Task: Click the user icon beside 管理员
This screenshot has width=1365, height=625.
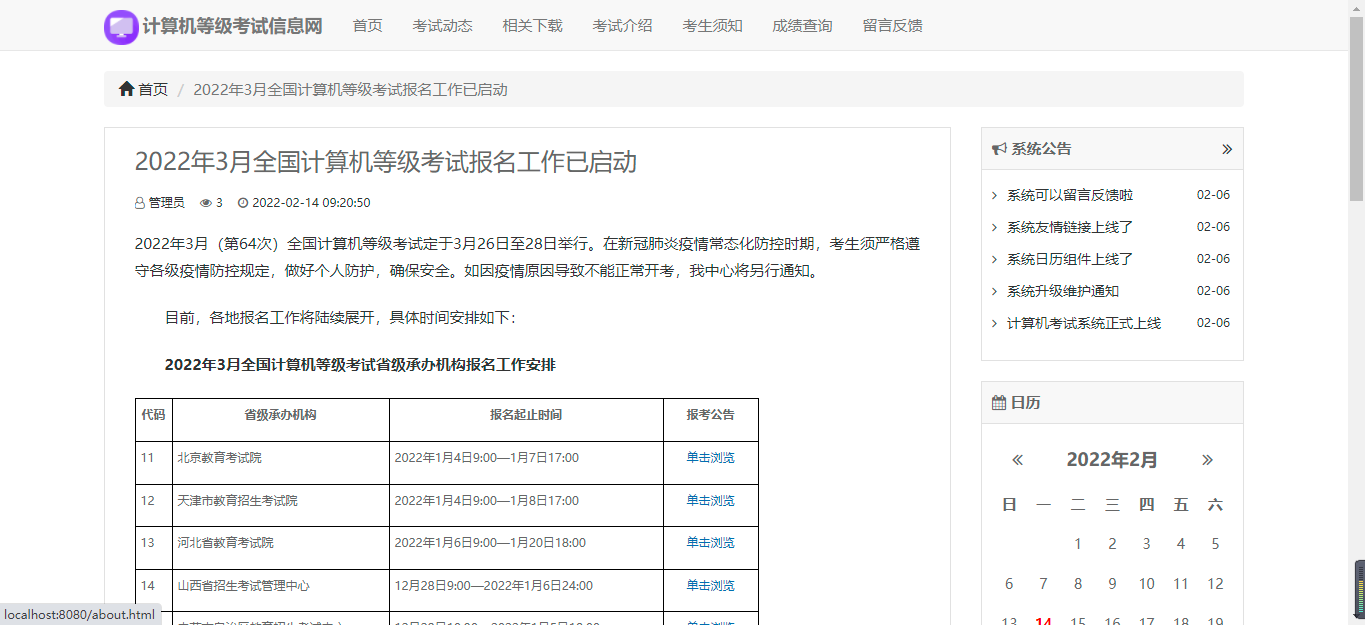Action: pos(140,203)
